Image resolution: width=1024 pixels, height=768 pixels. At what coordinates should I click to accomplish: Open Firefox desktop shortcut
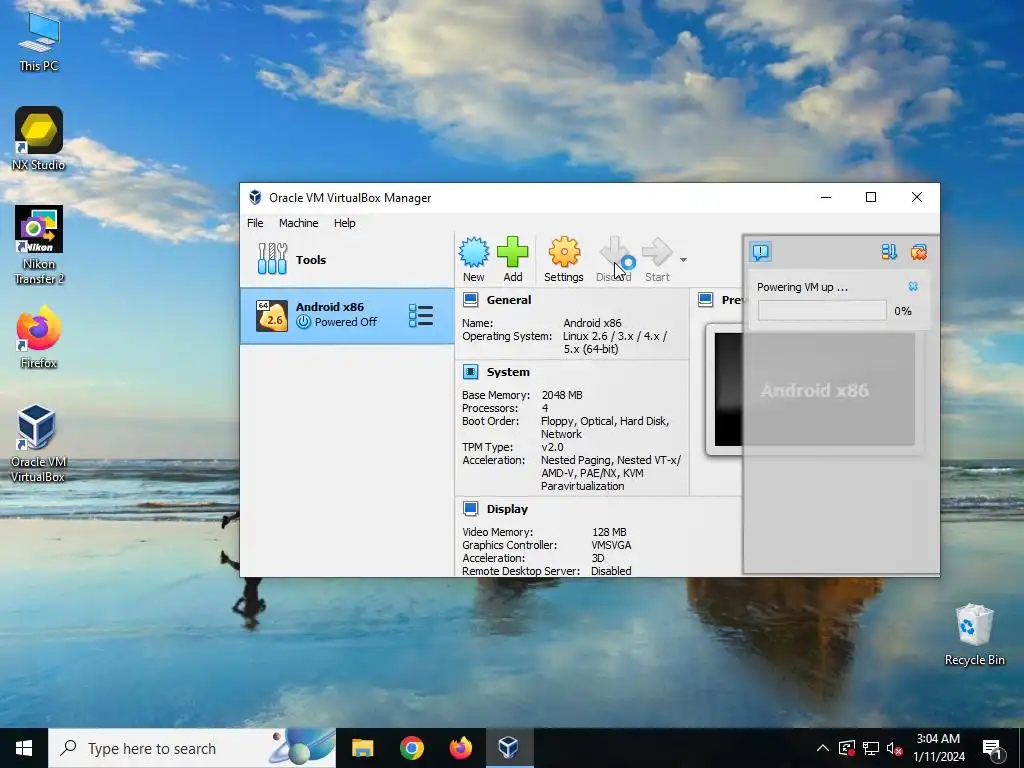[39, 338]
